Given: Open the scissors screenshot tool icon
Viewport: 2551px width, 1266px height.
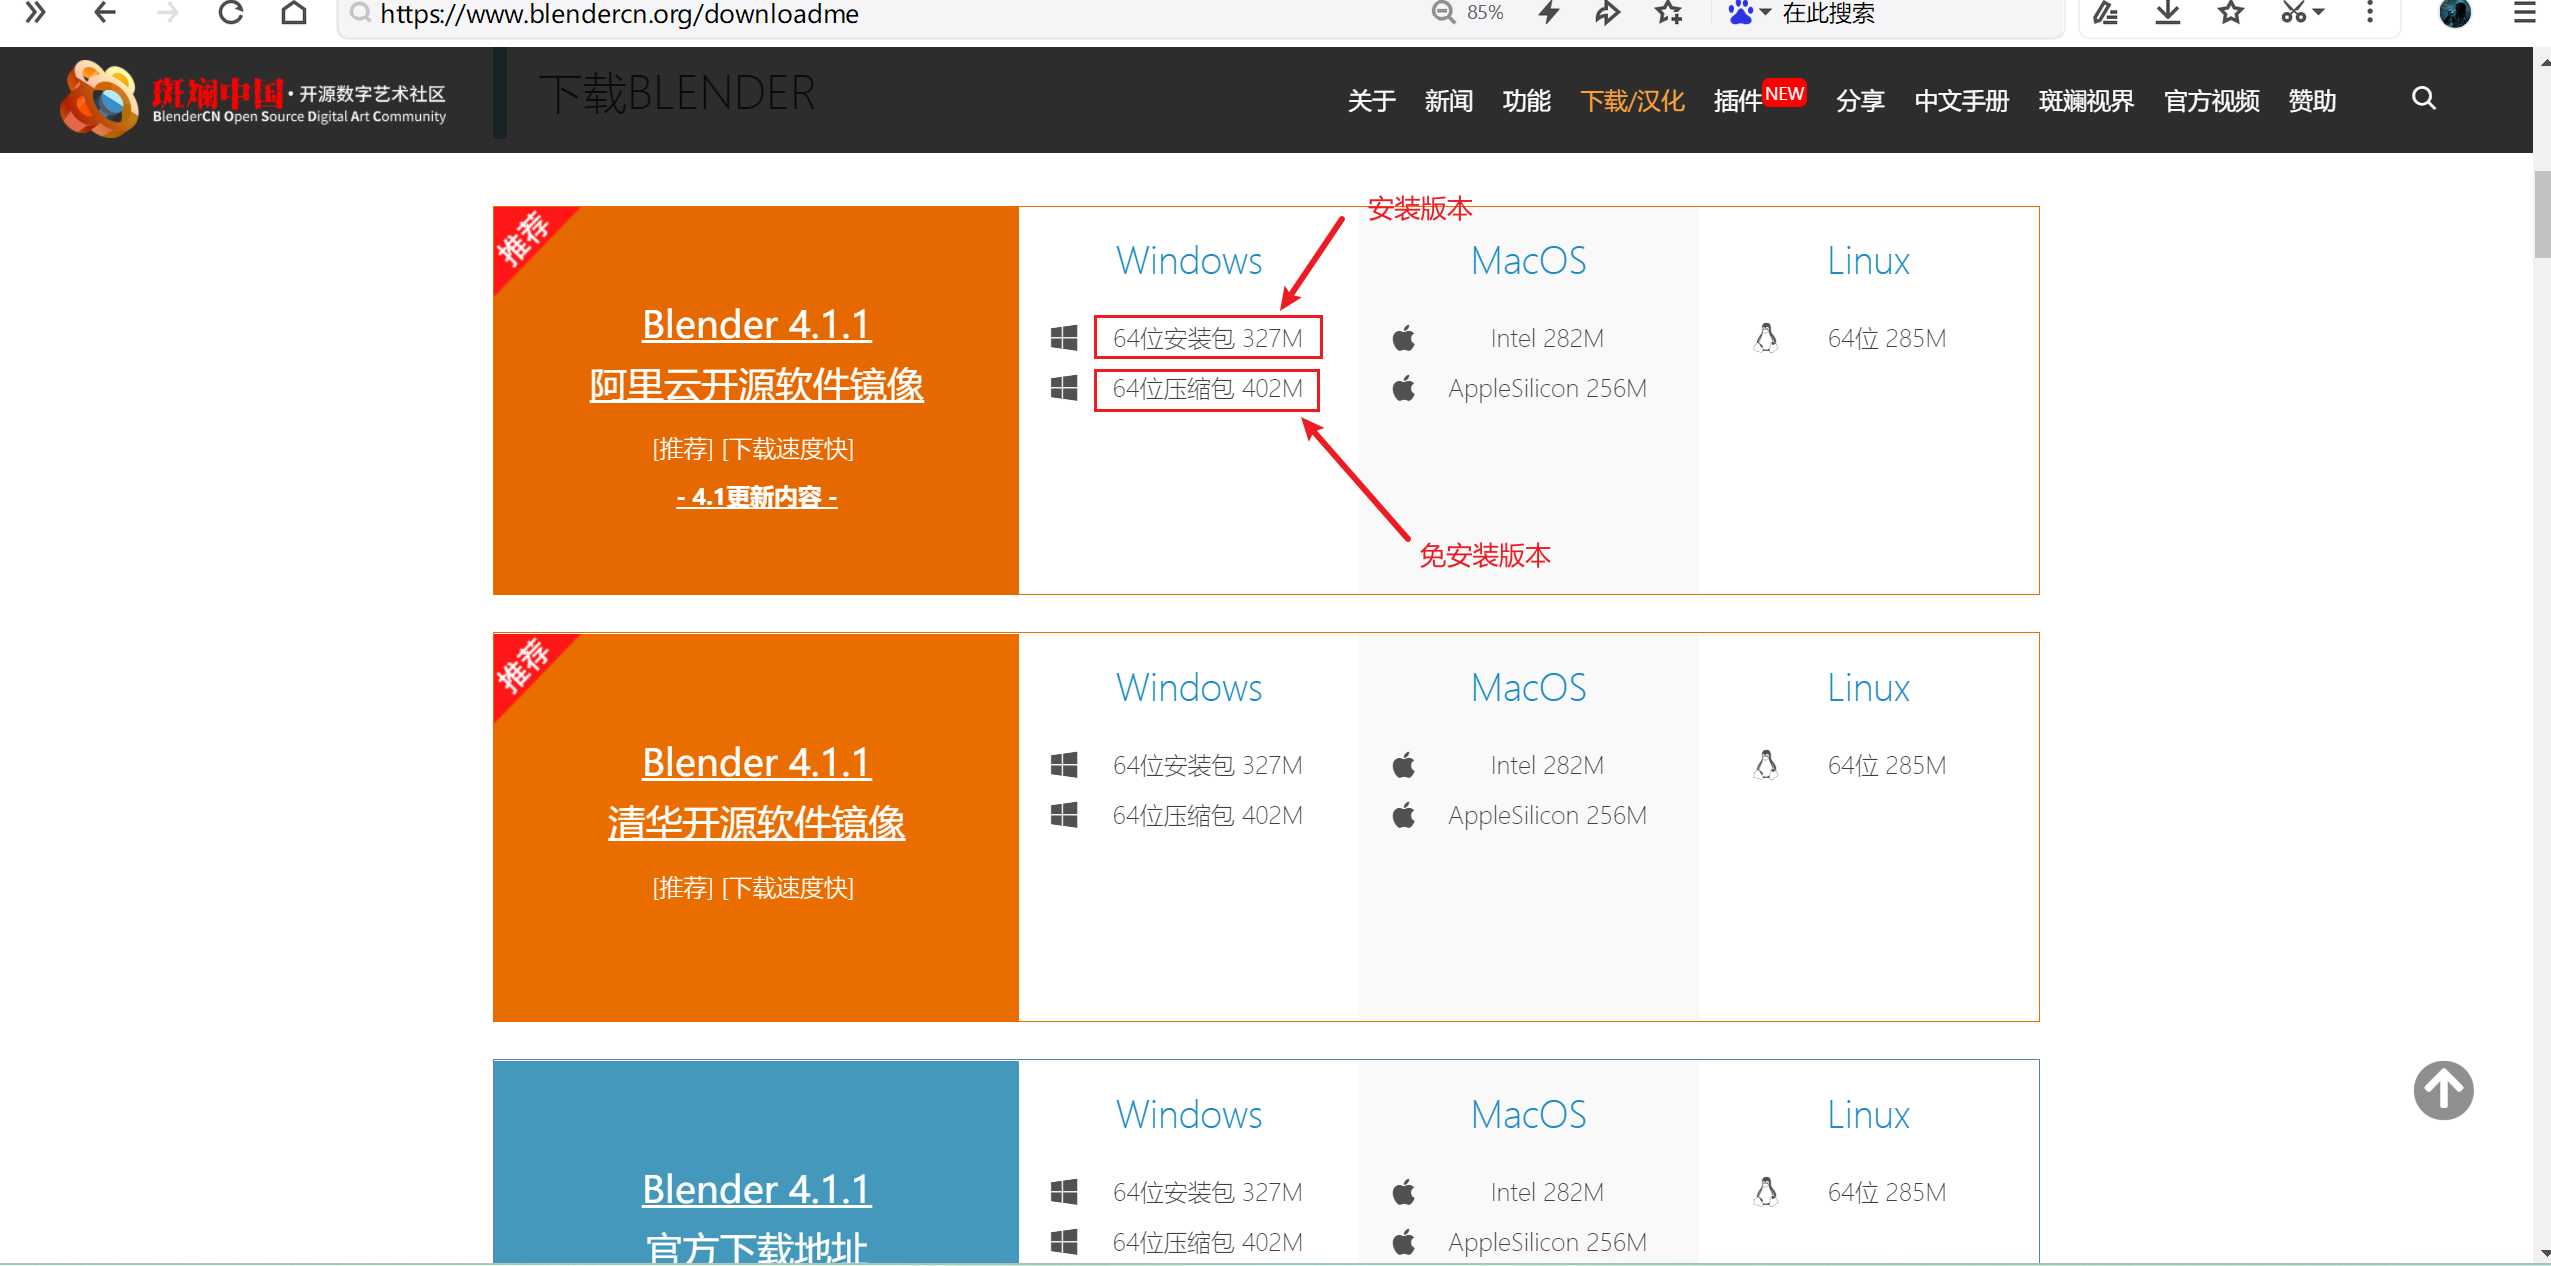Looking at the screenshot, I should tap(2294, 13).
